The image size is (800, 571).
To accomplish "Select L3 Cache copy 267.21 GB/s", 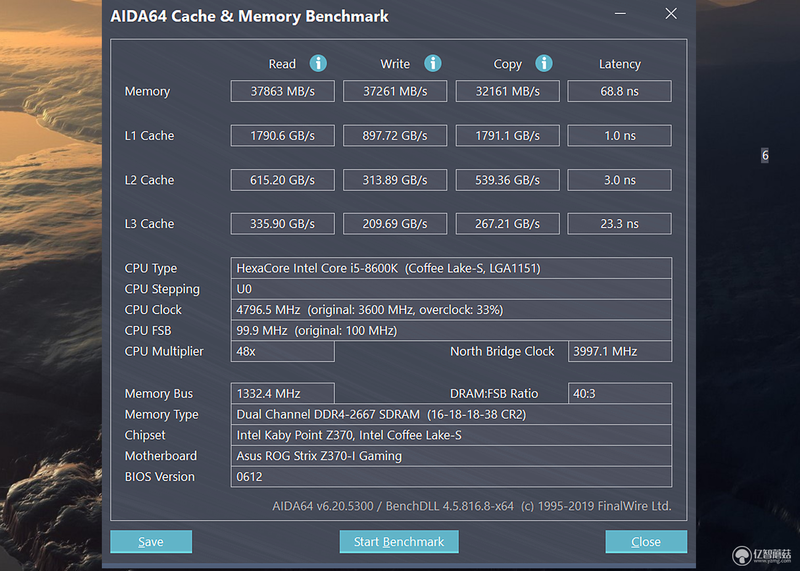I will [508, 224].
